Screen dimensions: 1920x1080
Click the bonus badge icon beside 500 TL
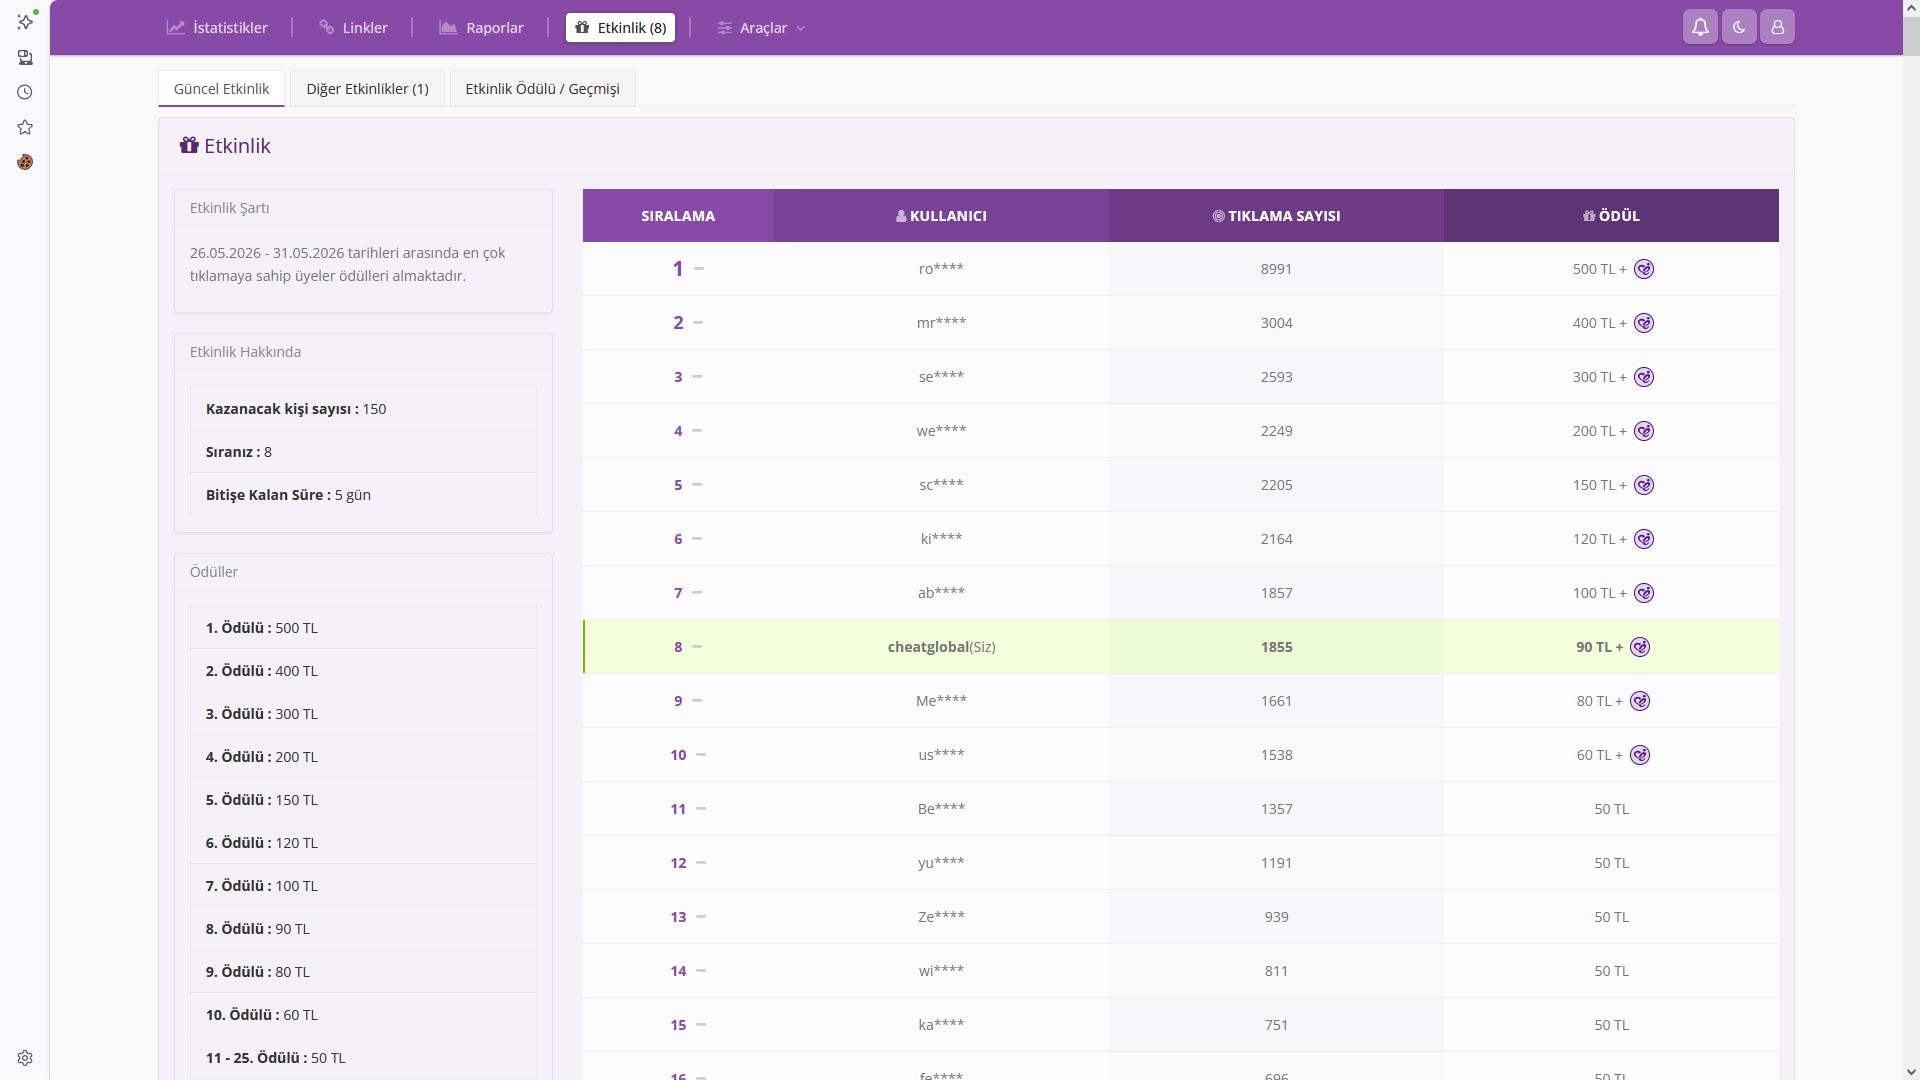coord(1644,269)
